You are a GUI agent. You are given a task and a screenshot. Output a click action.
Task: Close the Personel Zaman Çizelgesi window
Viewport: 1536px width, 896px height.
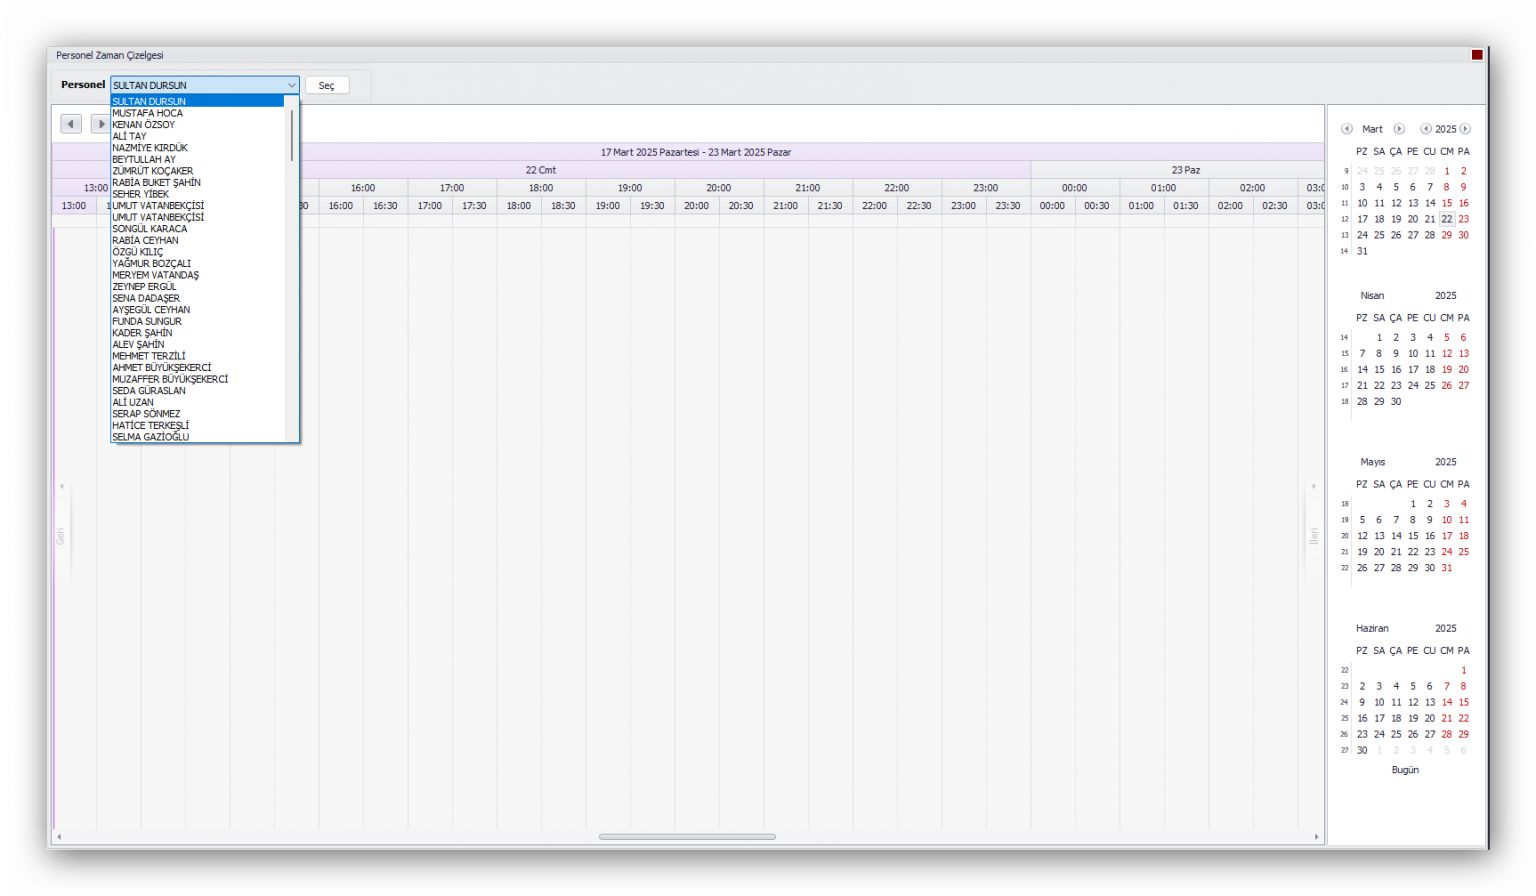(x=1477, y=55)
